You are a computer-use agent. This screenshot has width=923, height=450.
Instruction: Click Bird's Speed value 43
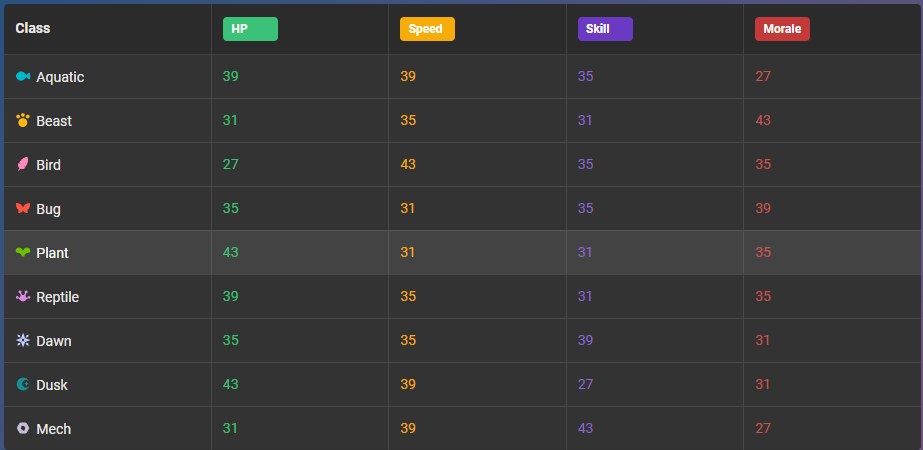tap(408, 164)
